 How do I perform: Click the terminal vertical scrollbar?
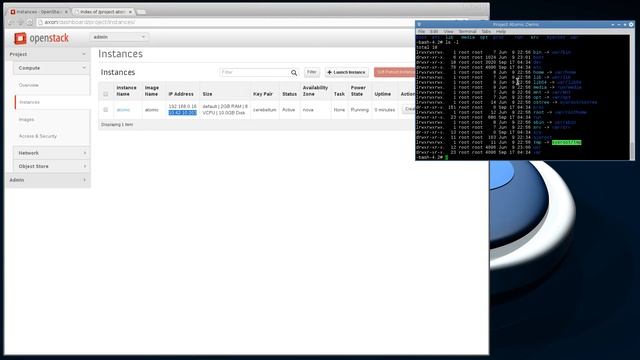[x=632, y=98]
